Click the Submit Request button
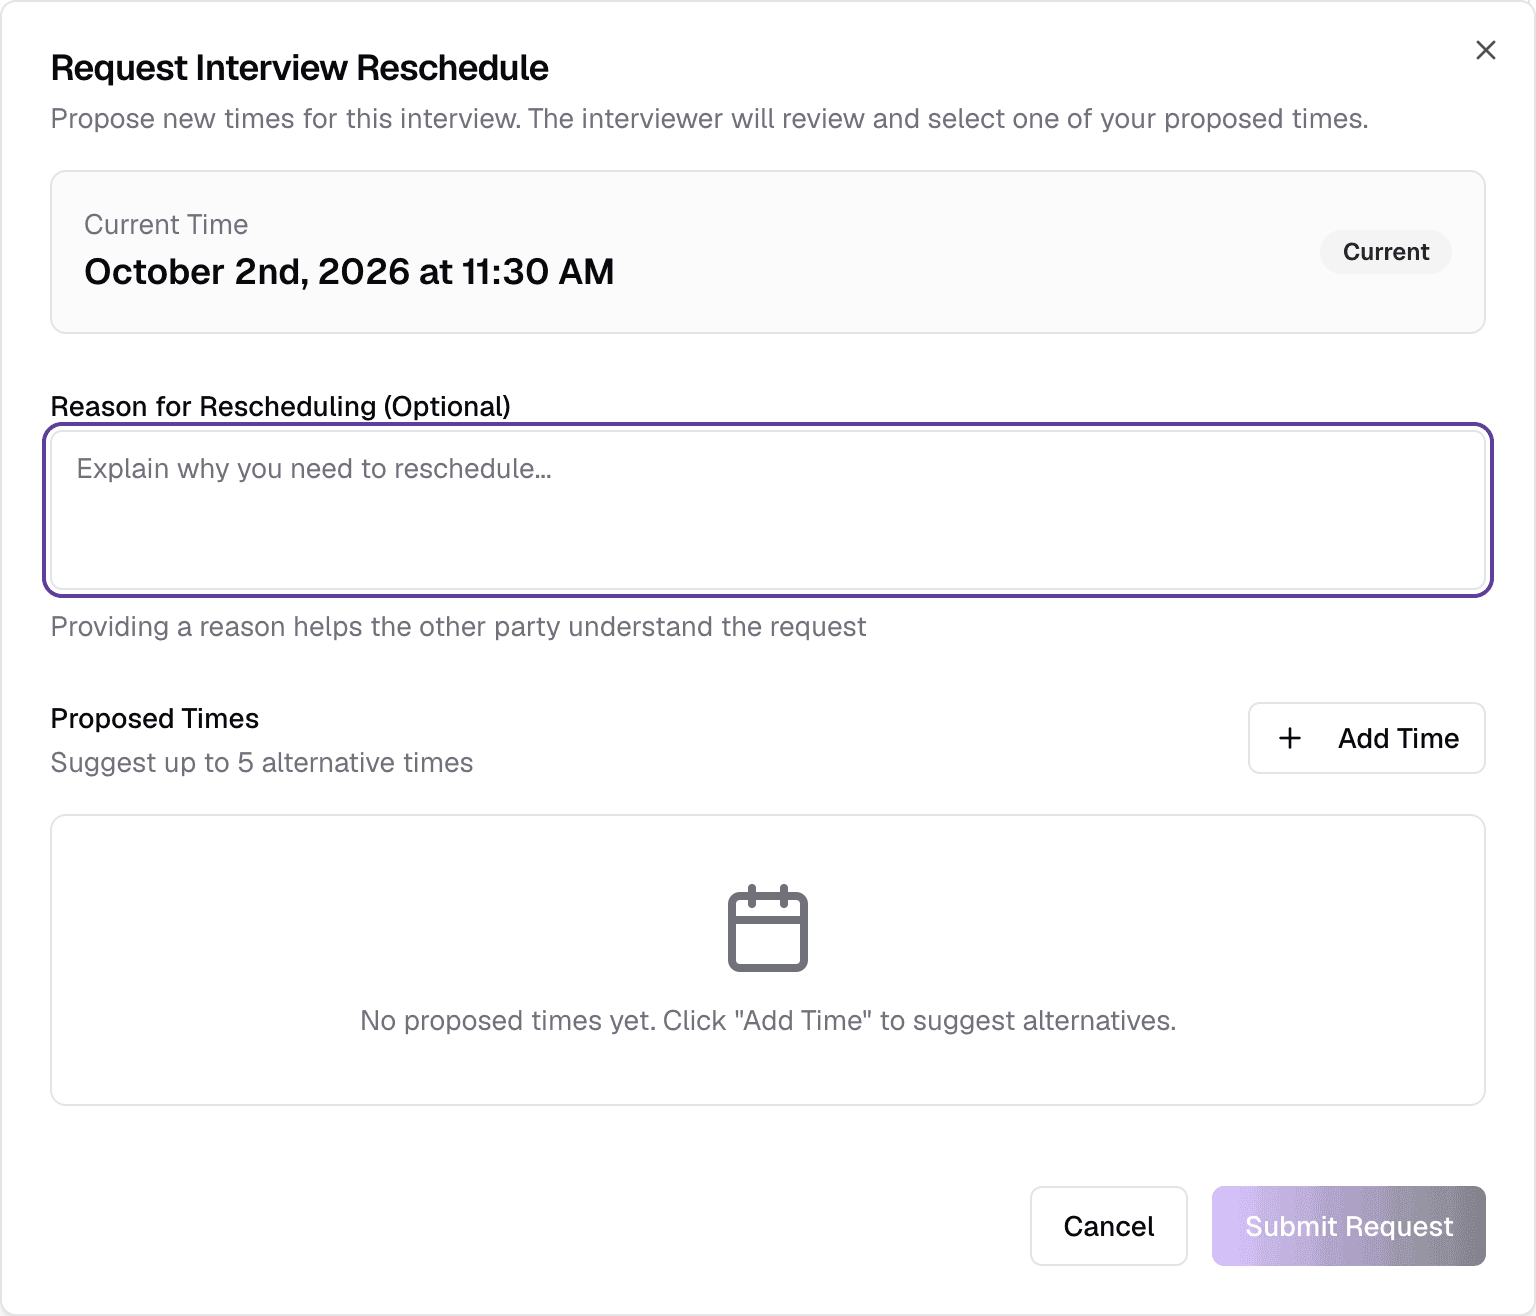 (x=1349, y=1226)
